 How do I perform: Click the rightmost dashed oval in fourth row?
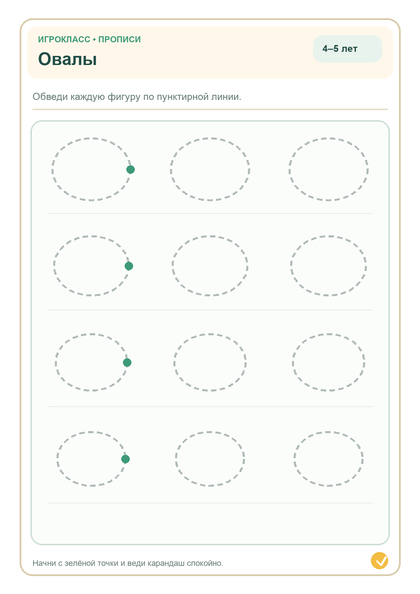pos(328,459)
